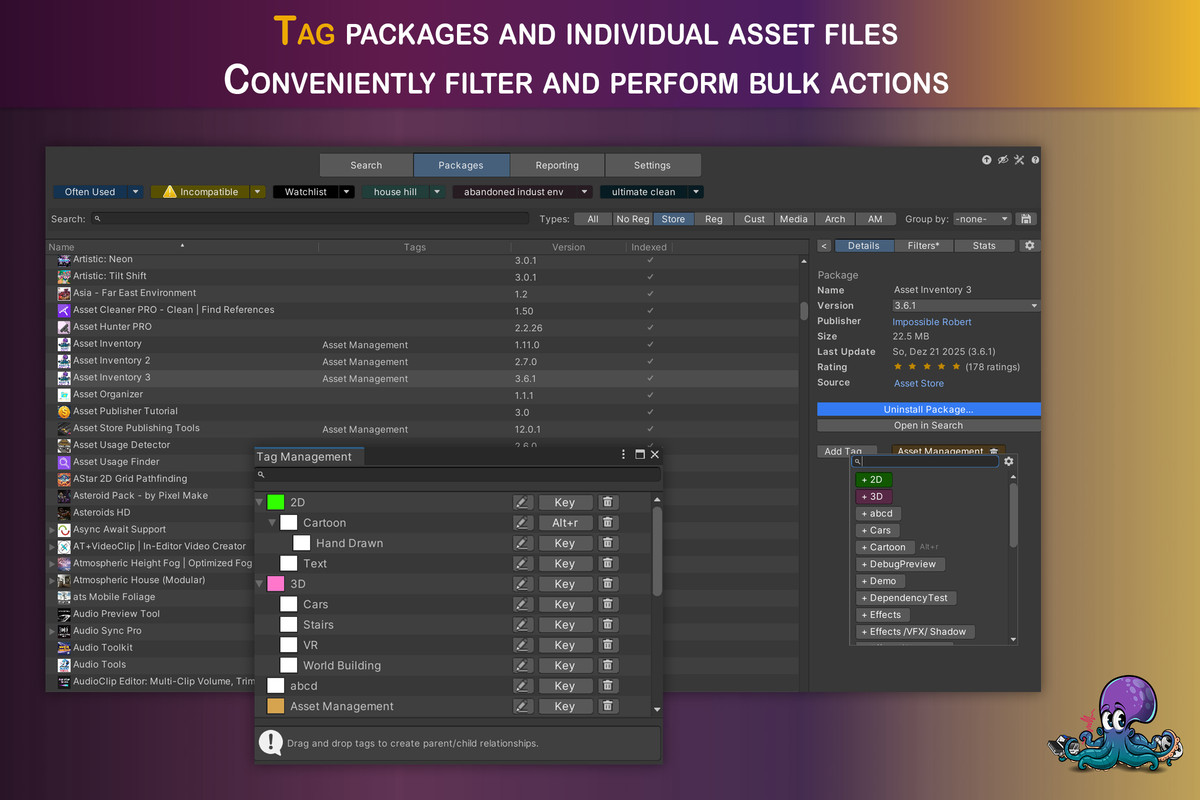Switch to the Filters* tab
Screen dimensions: 1200x800
point(924,245)
